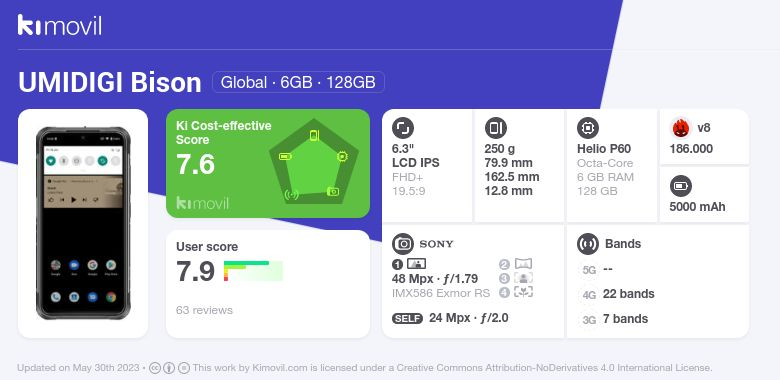Click the Kimovil logo at top
Viewport: 780px width, 380px height.
pyautogui.click(x=60, y=25)
